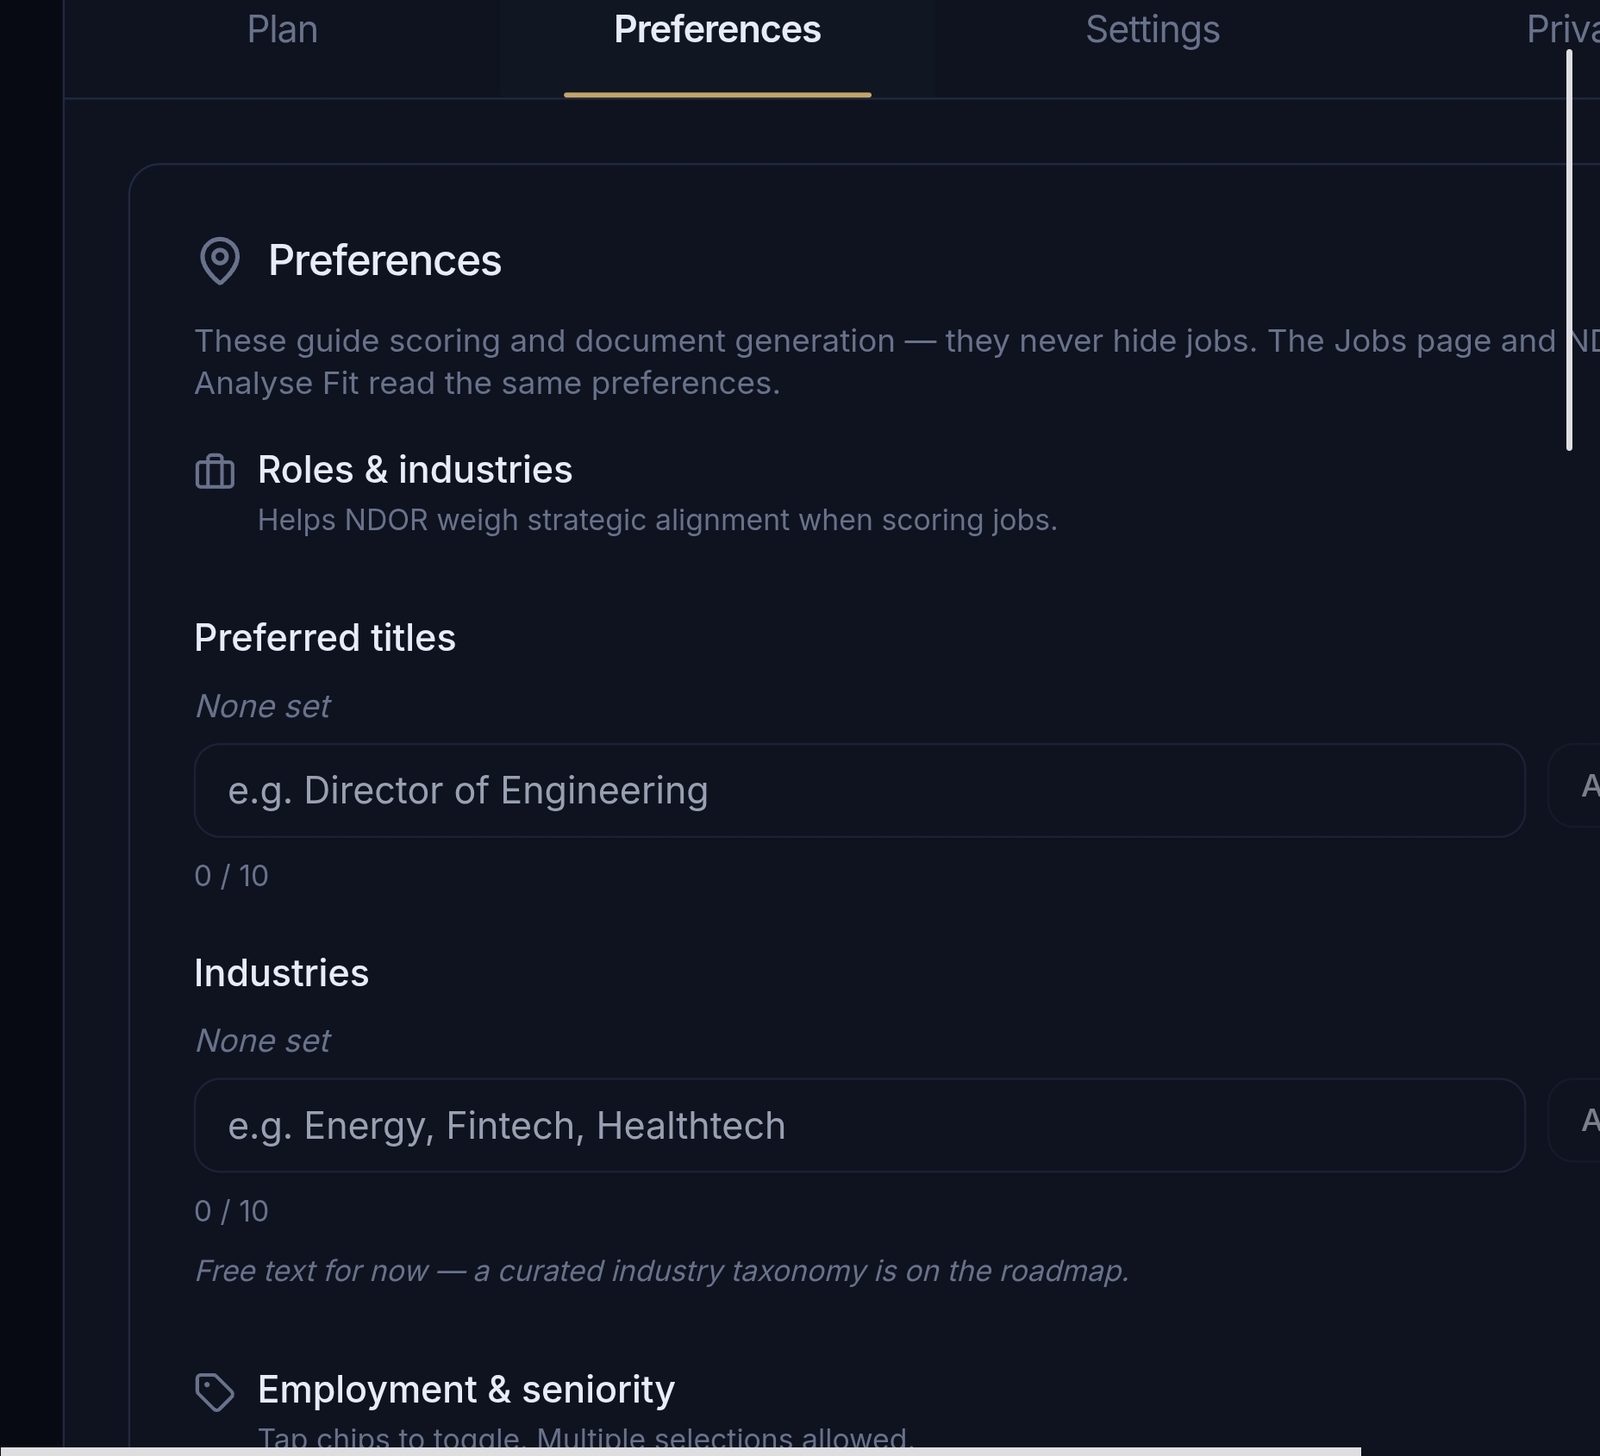Click the tag icon beside Employment & seniority
Viewport: 1600px width, 1456px height.
click(216, 1390)
